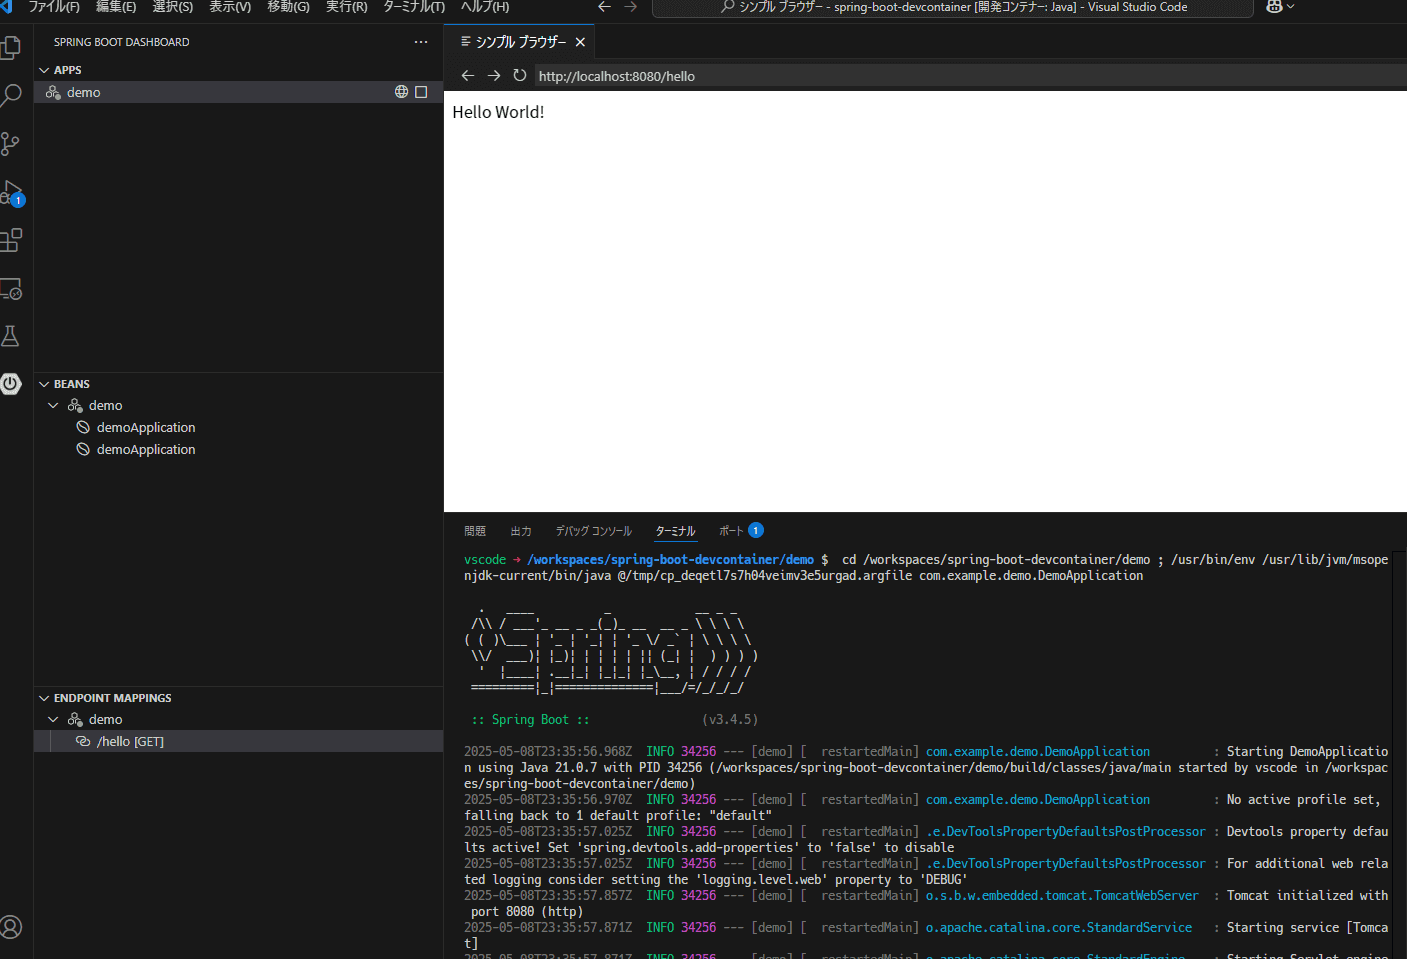Screen dimensions: 1407x959
Task: Reload the page in Simple Browser
Action: pos(519,75)
